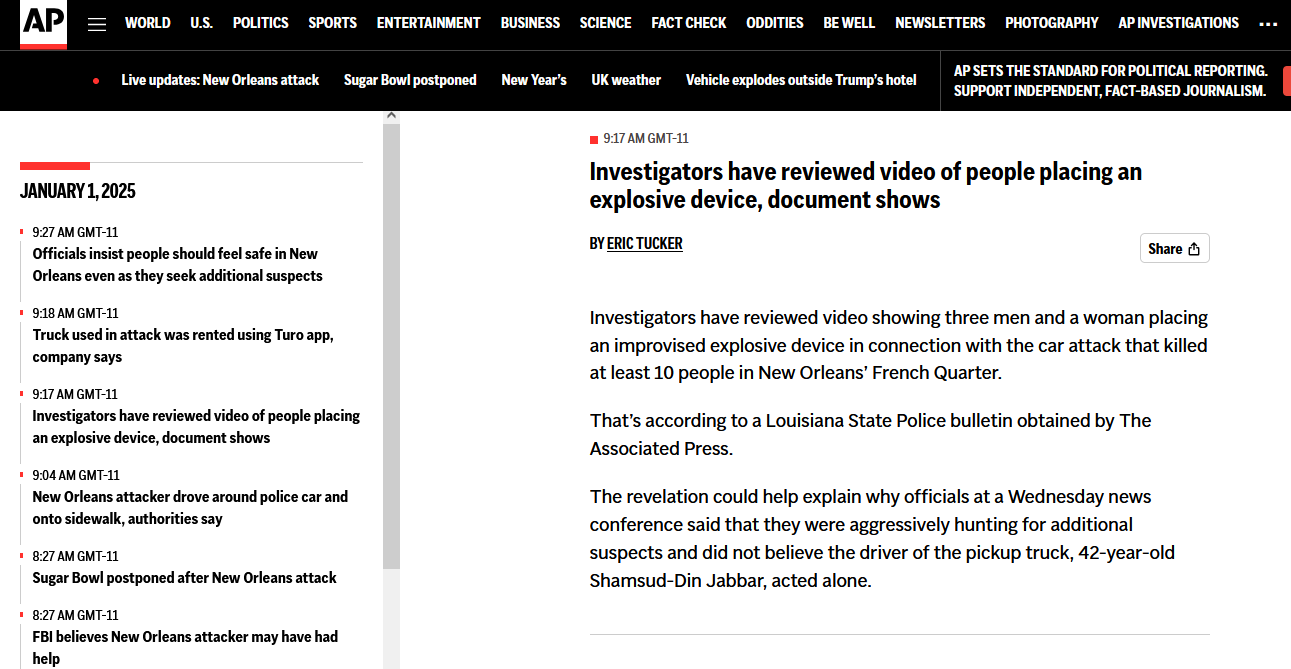
Task: Open author Eric Tucker's page
Action: pos(645,244)
